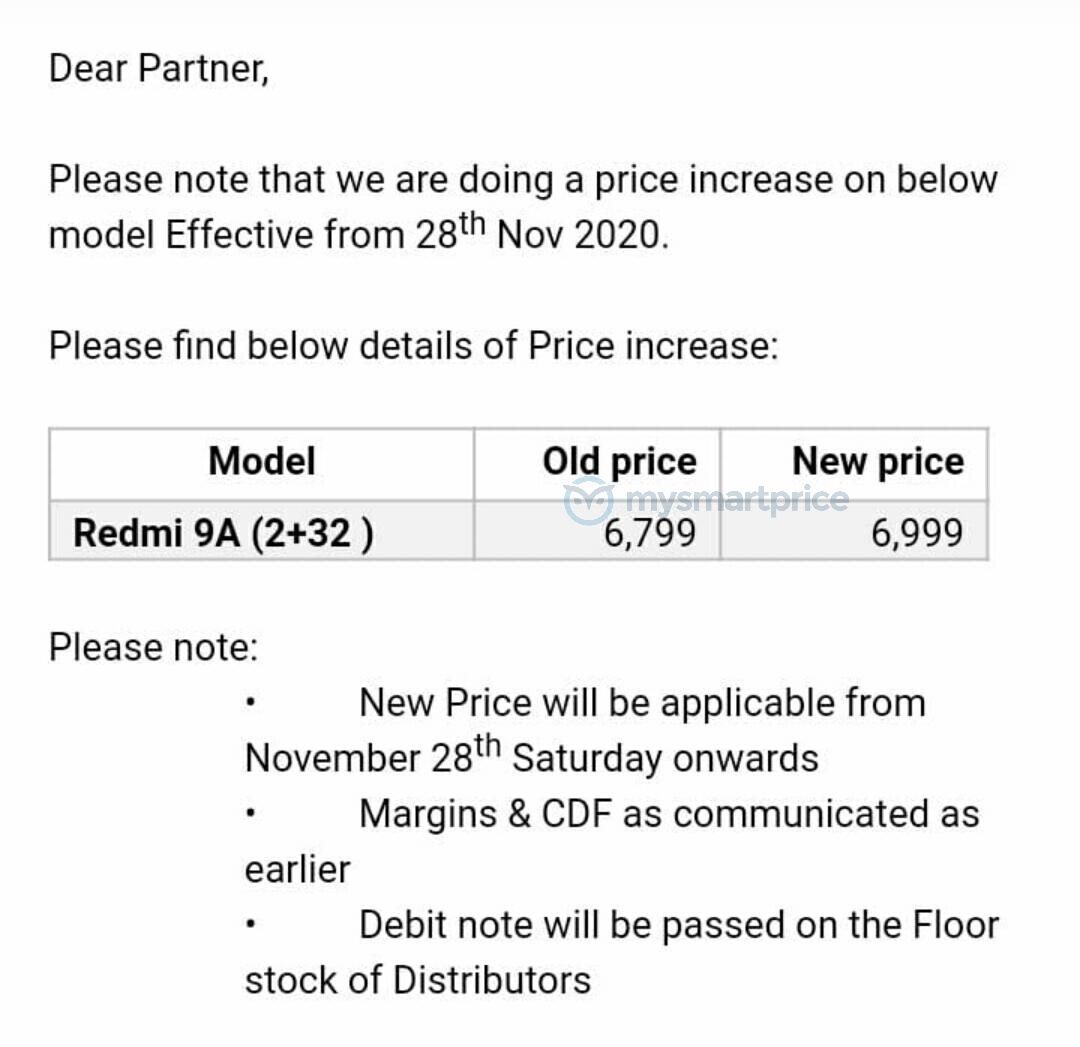Click the Dear Partner greeting
This screenshot has height=1047, width=1080.
(158, 69)
